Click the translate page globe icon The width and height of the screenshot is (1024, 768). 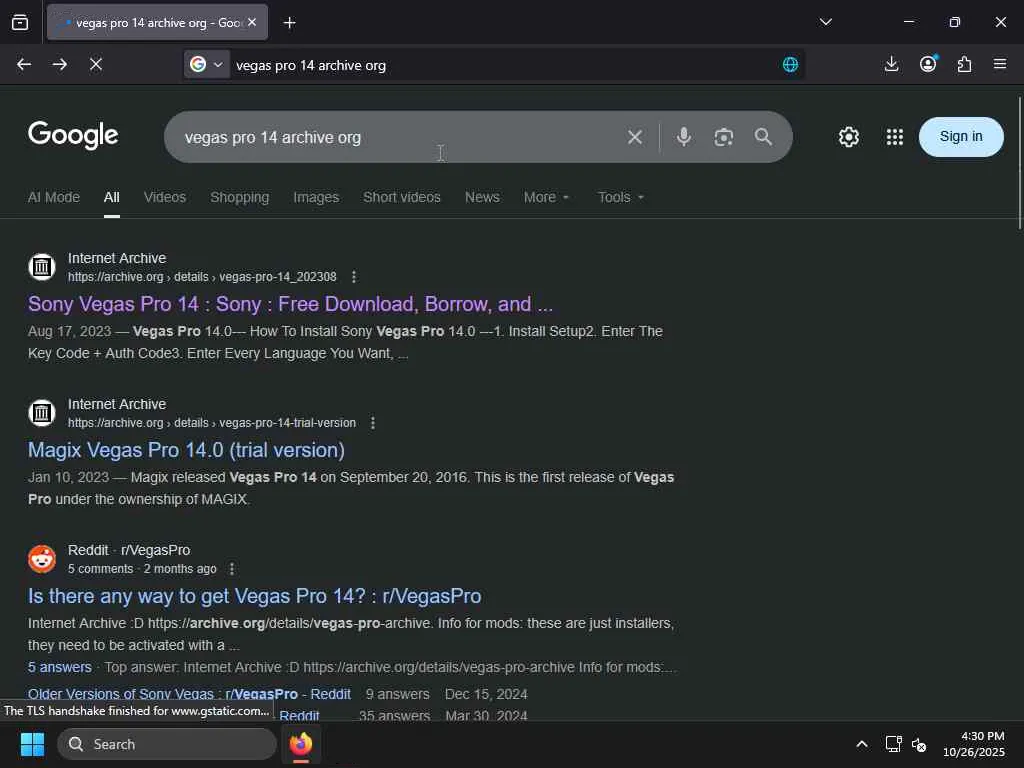[x=790, y=65]
